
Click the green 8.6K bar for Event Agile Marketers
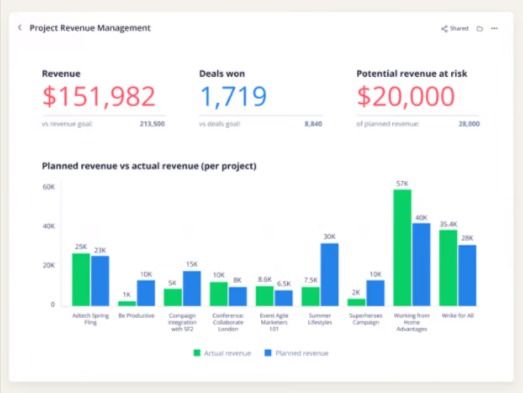265,296
